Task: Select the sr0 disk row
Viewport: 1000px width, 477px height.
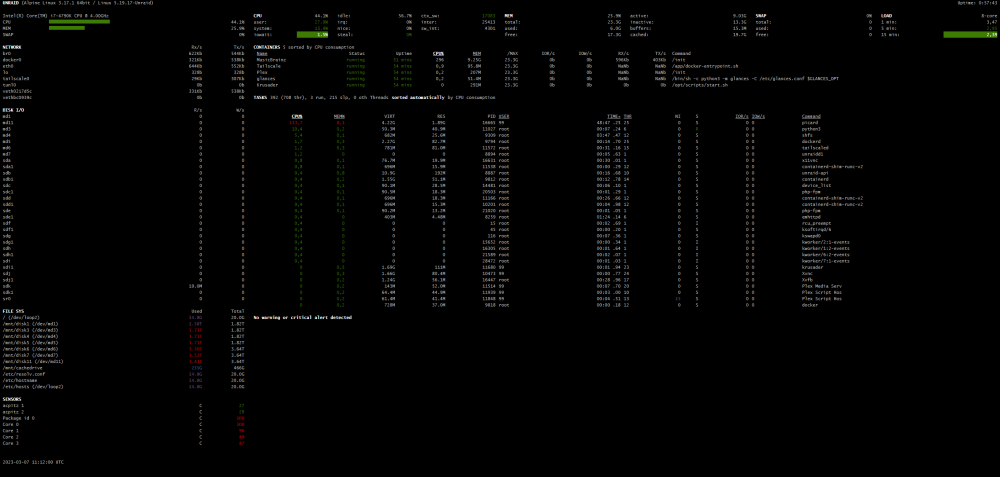Action: (x=123, y=298)
